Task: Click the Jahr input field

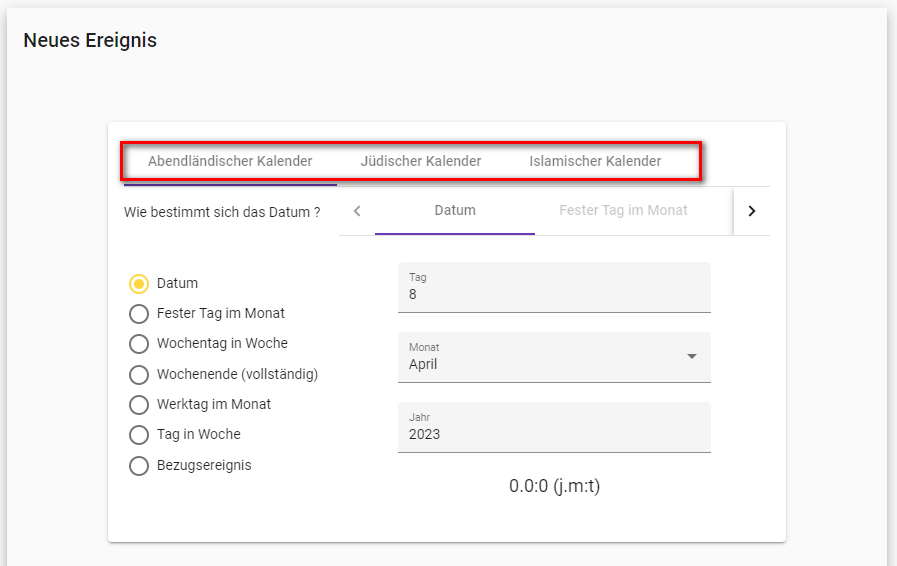Action: (x=554, y=434)
